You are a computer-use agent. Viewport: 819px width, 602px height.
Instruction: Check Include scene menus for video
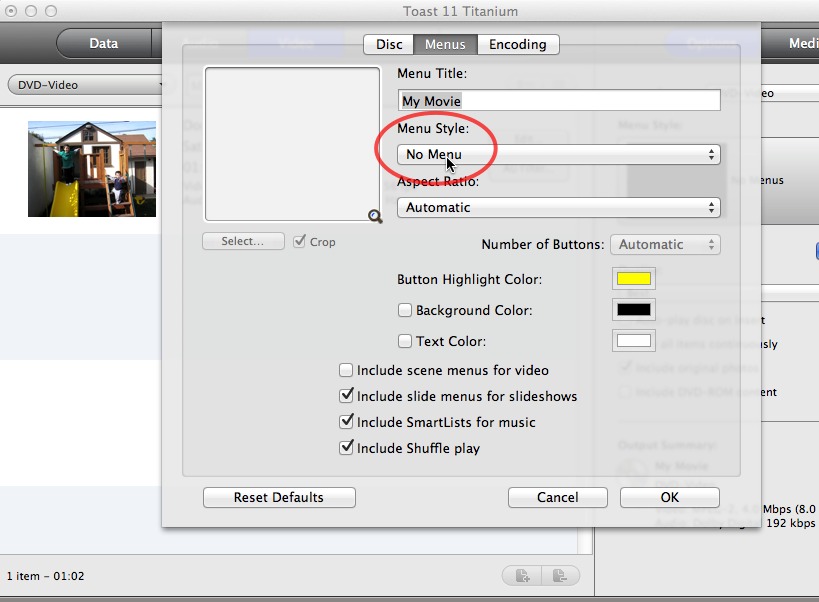[346, 370]
